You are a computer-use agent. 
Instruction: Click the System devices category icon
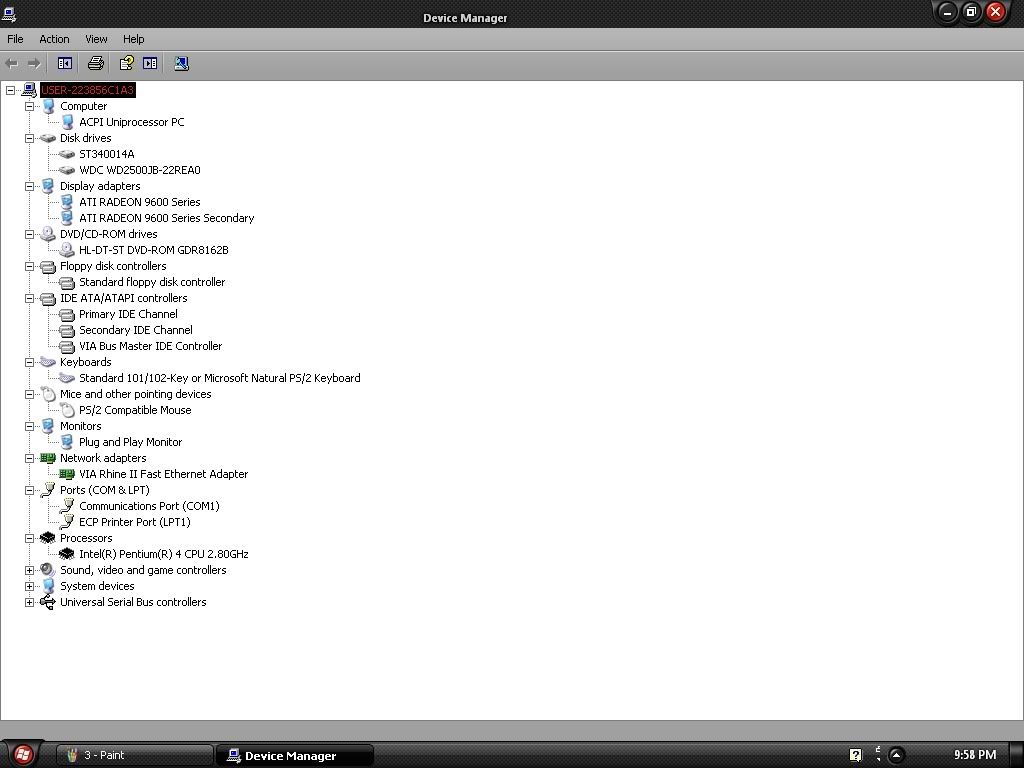[48, 586]
